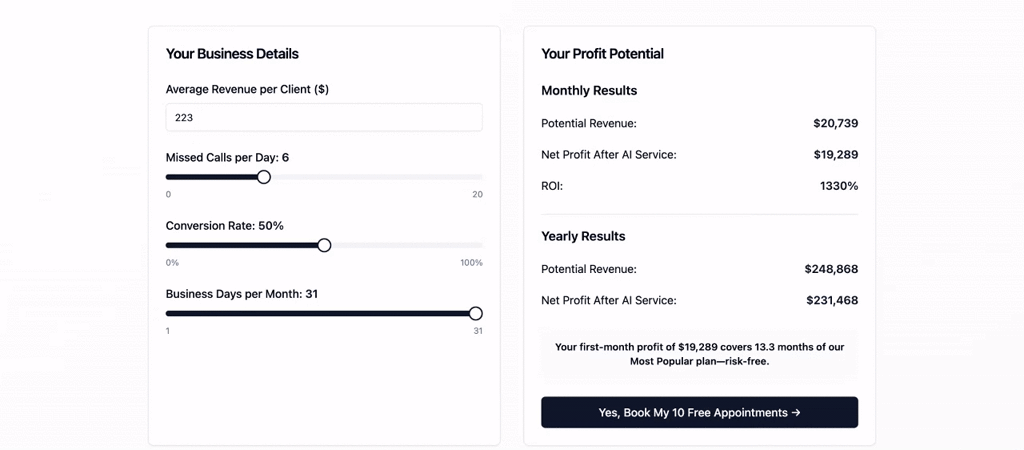Click the unfilled part of Missed Calls slider track
The width and height of the screenshot is (1024, 450).
(x=377, y=177)
